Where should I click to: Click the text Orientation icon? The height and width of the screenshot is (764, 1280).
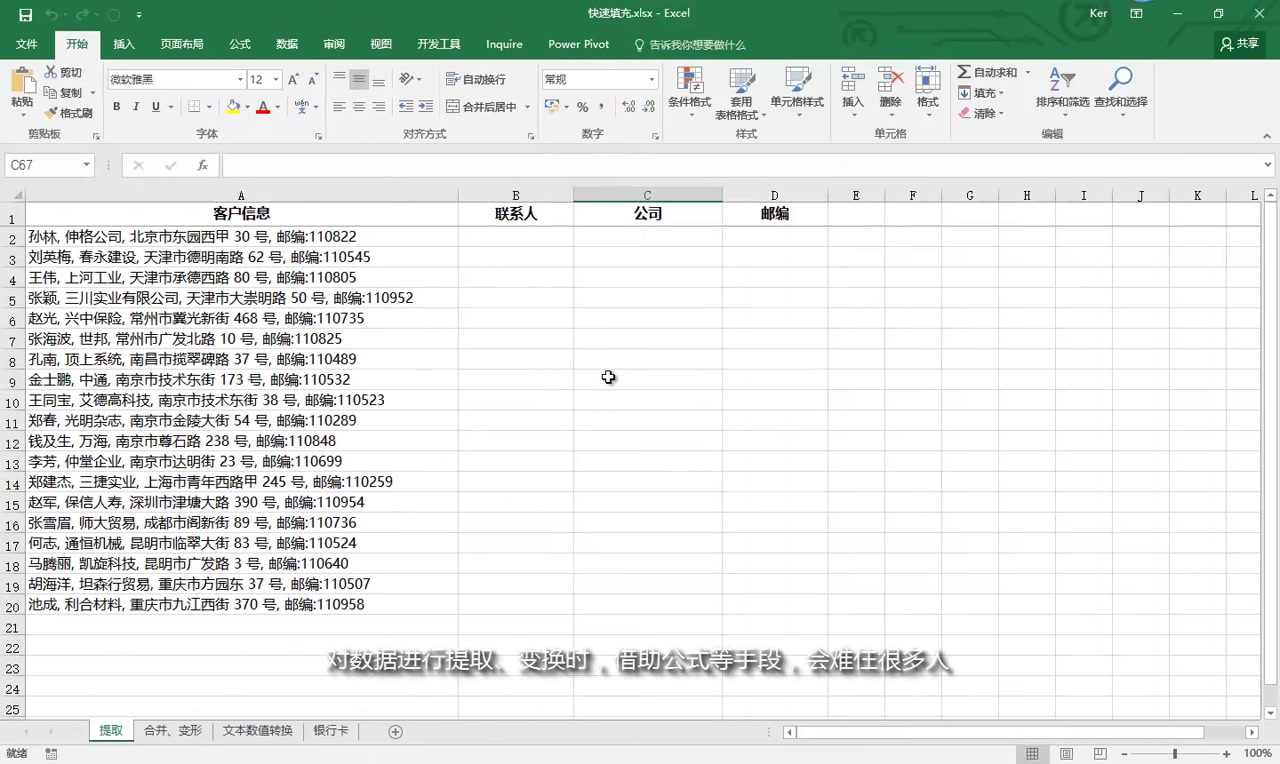[406, 79]
